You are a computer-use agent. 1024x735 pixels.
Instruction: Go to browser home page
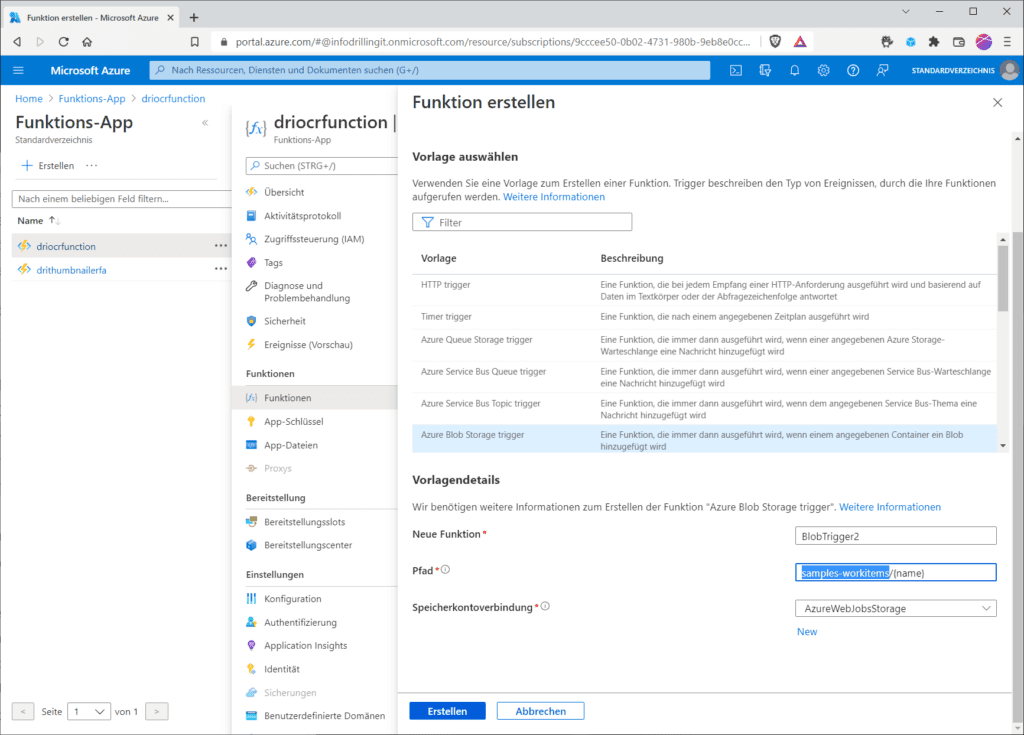point(87,42)
